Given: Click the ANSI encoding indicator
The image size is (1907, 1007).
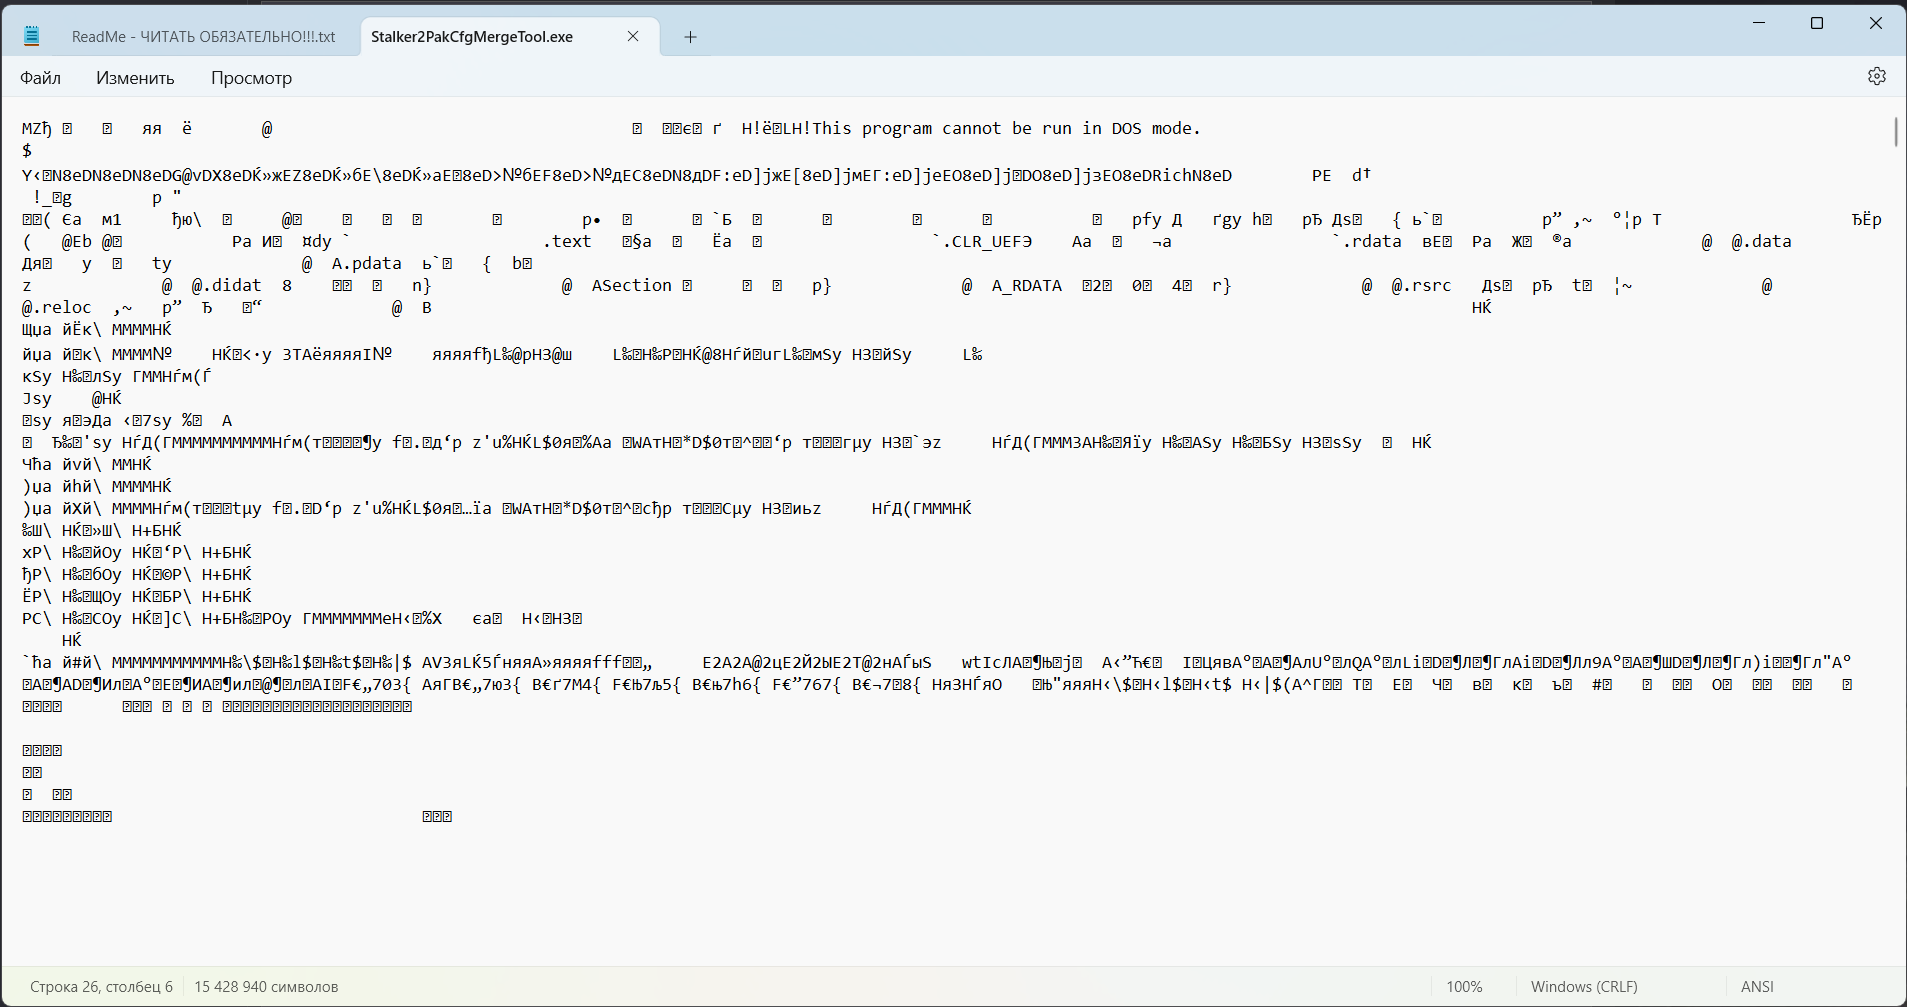Looking at the screenshot, I should point(1757,987).
